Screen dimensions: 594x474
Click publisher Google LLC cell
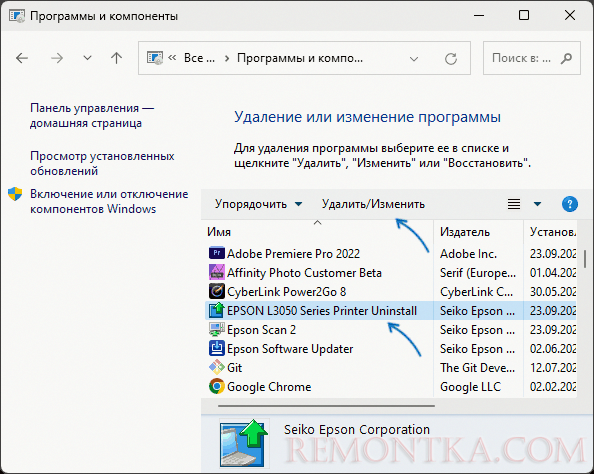[x=470, y=386]
